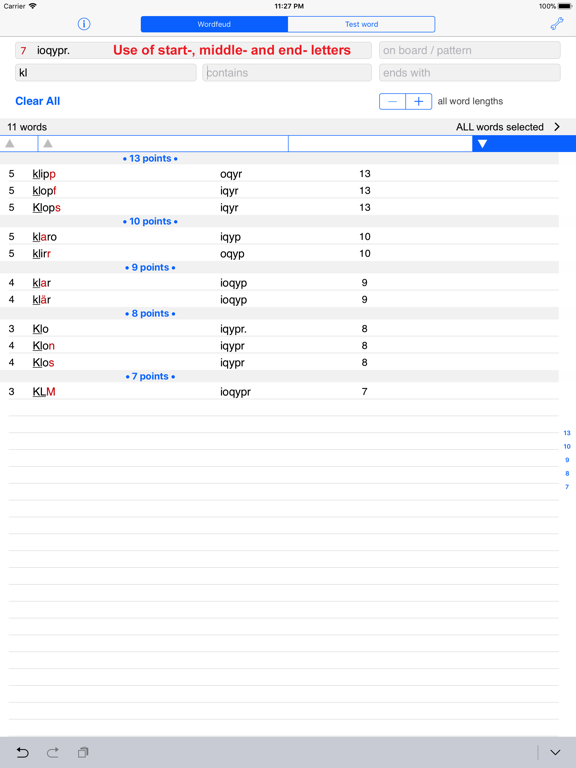Viewport: 576px width, 768px height.
Task: Select the word KLM
Action: [x=44, y=392]
